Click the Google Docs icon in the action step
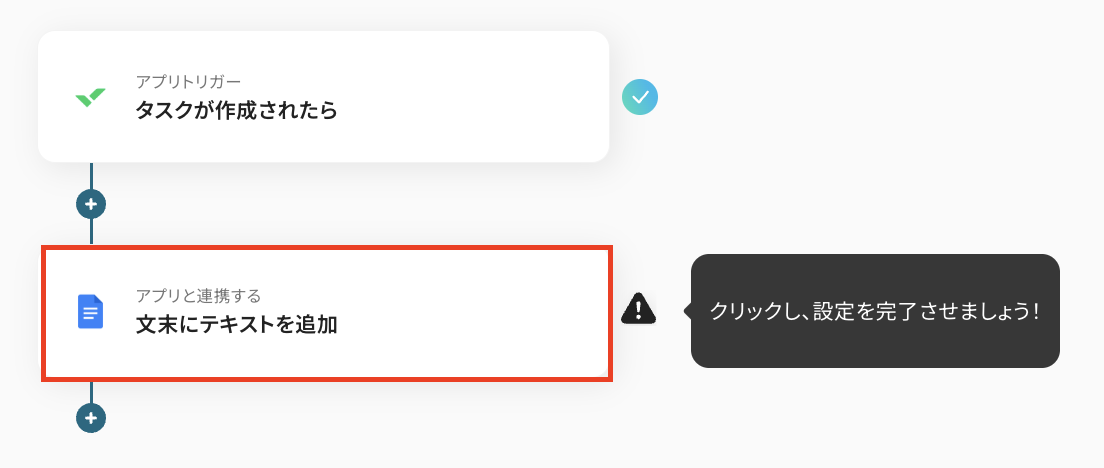 pos(90,312)
